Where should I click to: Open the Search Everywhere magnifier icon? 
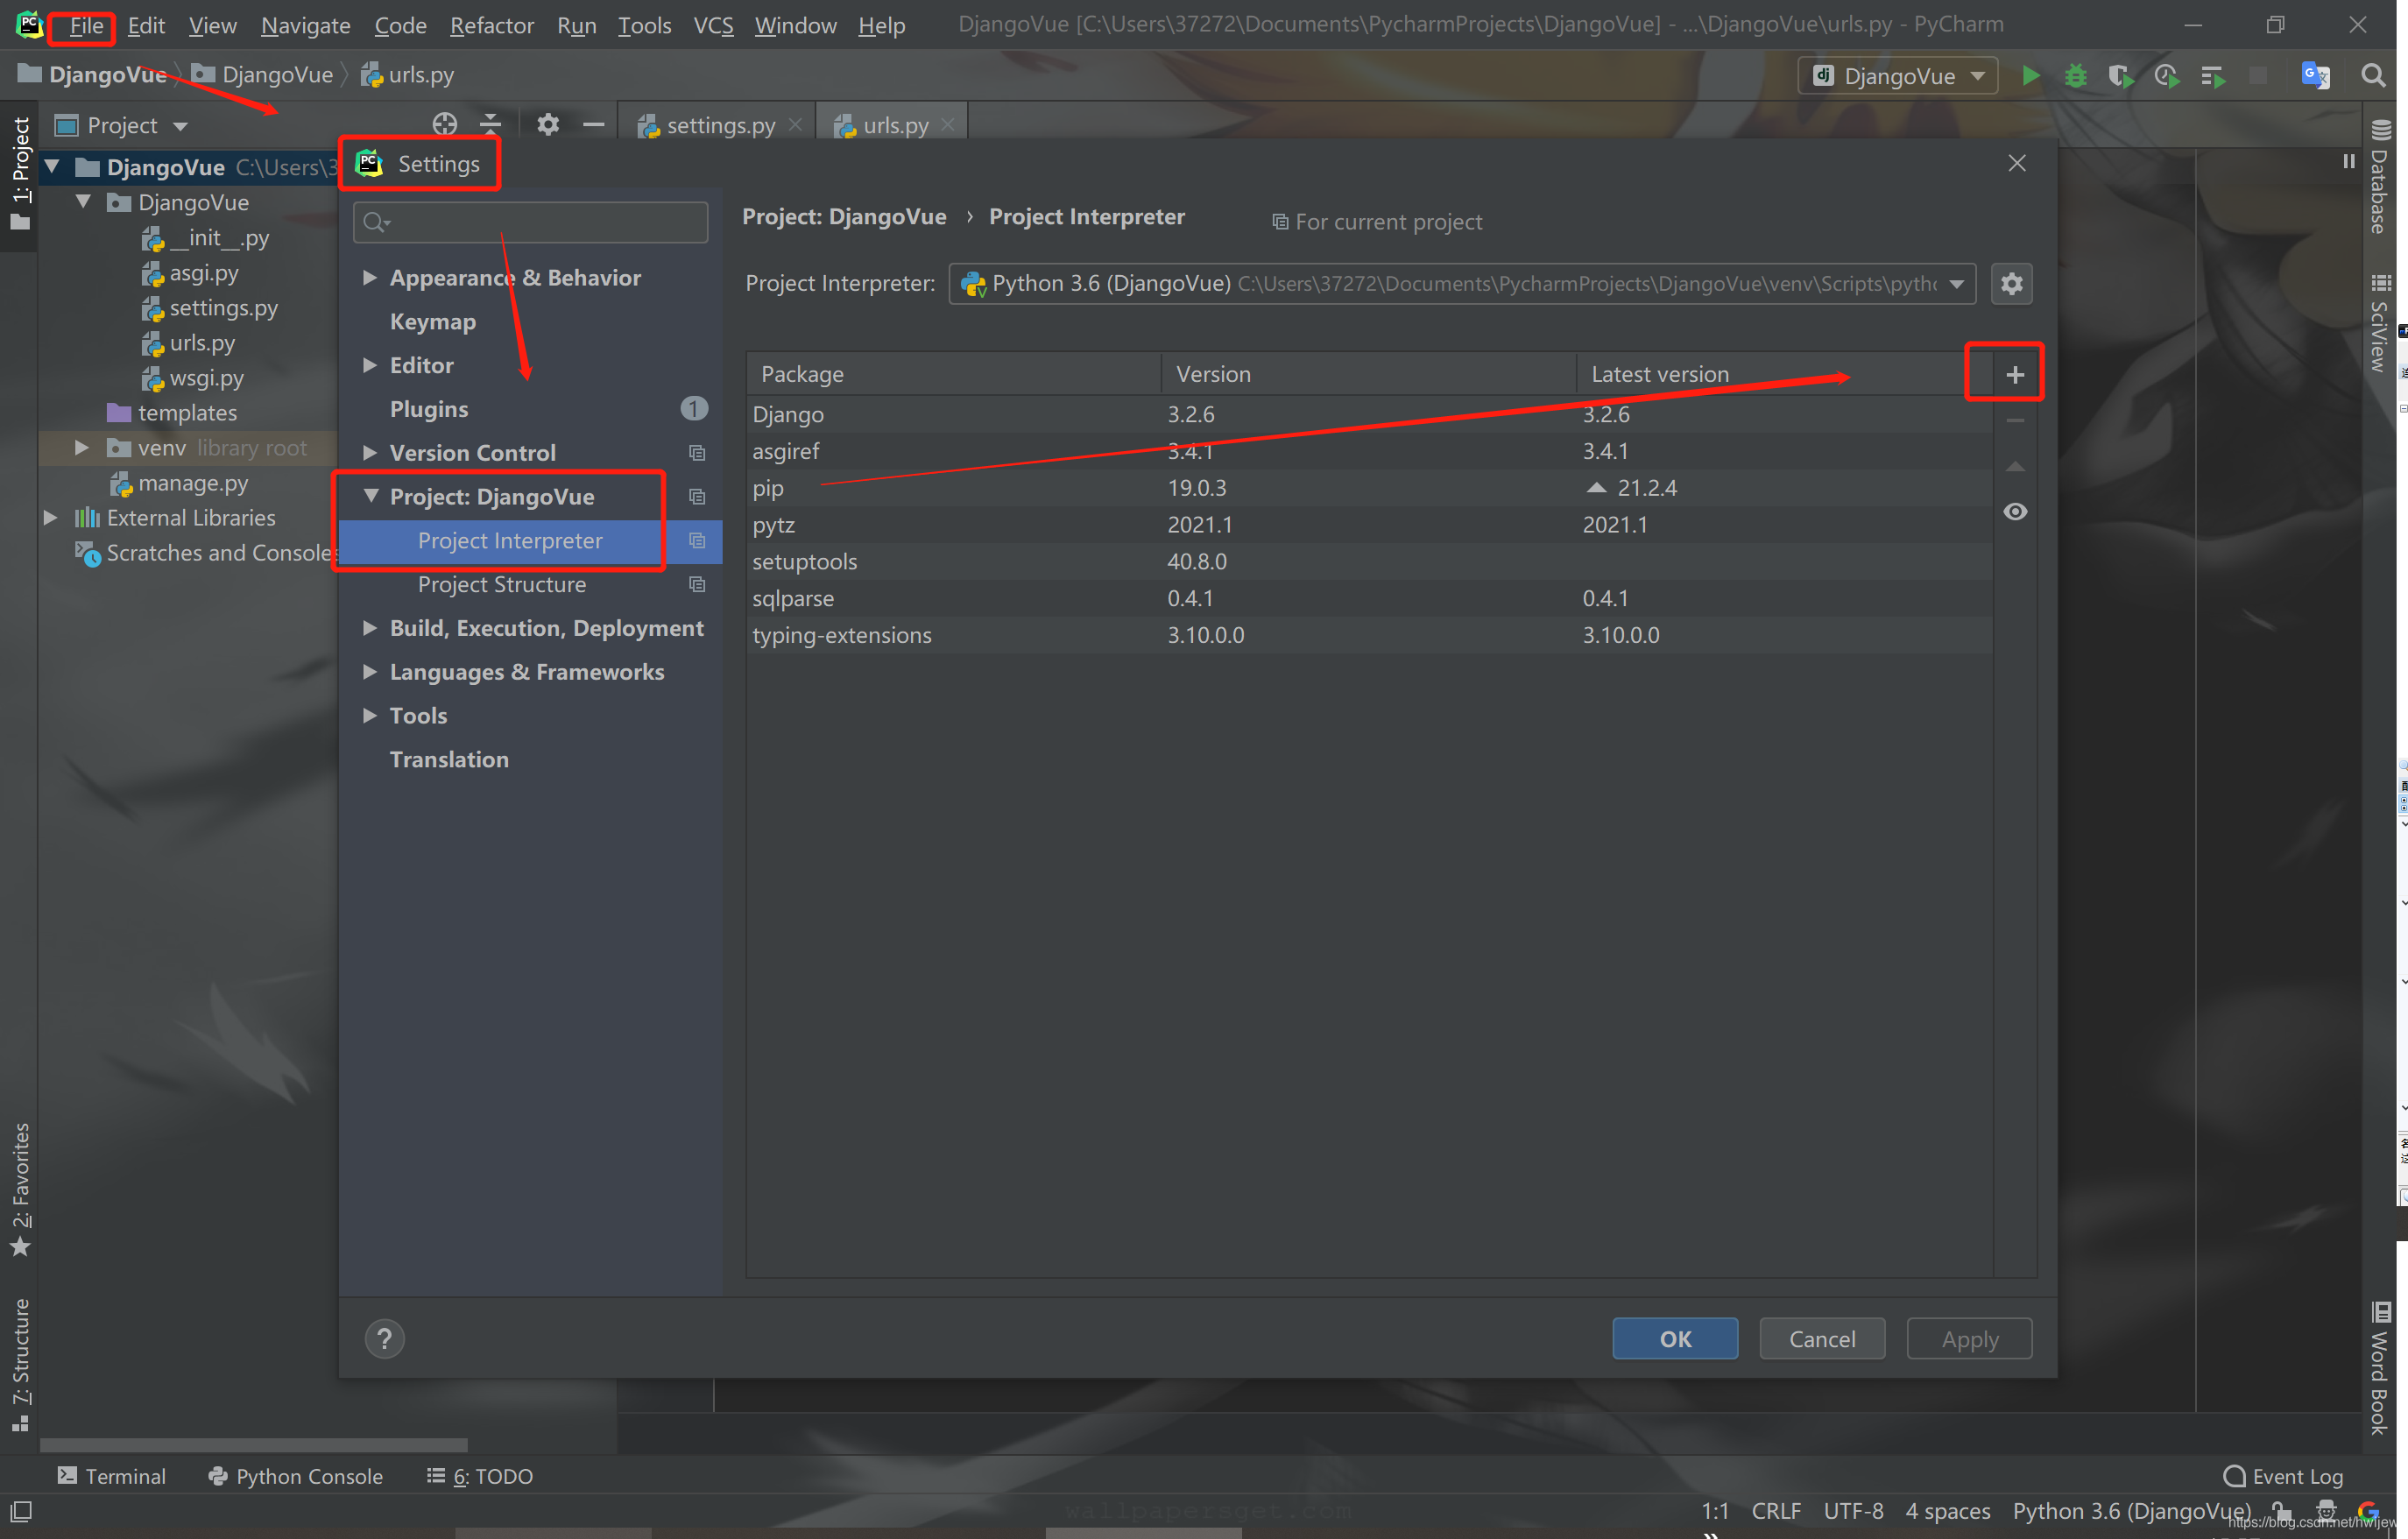2372,76
